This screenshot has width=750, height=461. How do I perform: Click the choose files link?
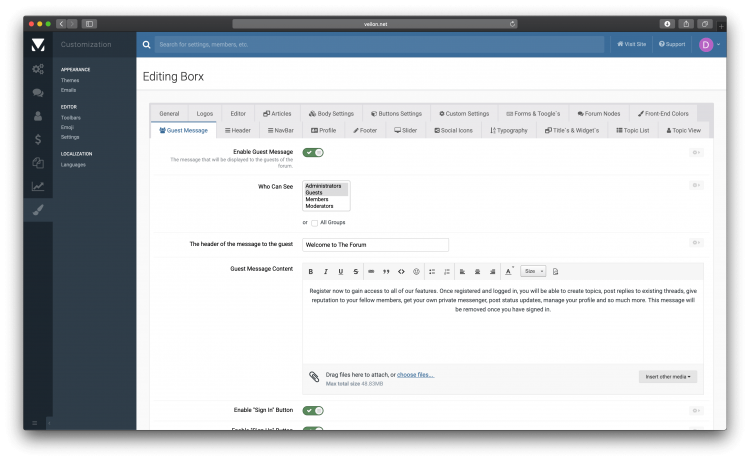pos(415,375)
